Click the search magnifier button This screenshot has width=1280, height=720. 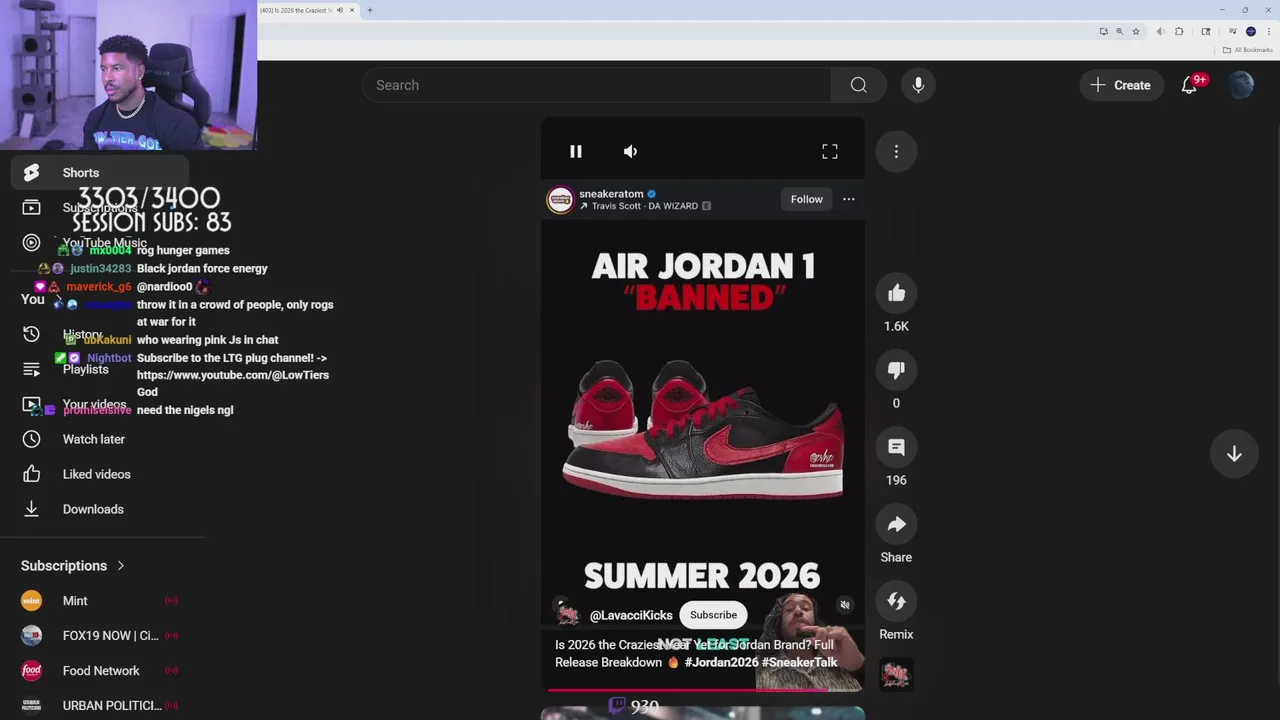pos(858,85)
